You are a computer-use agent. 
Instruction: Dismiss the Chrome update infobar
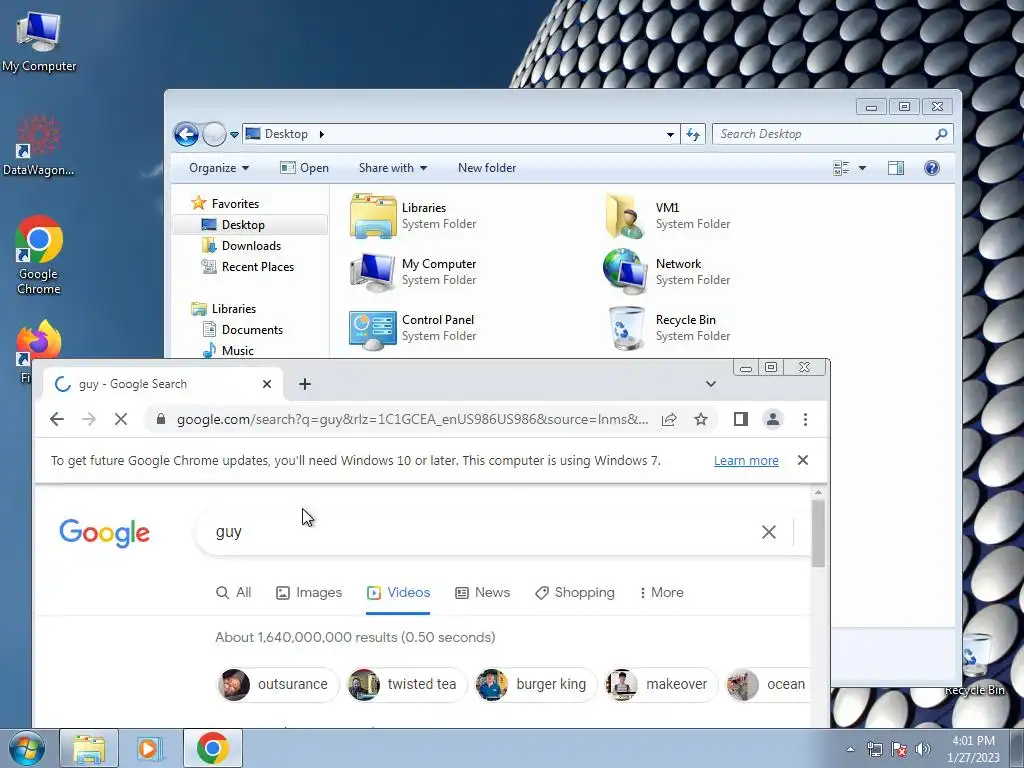coord(803,460)
